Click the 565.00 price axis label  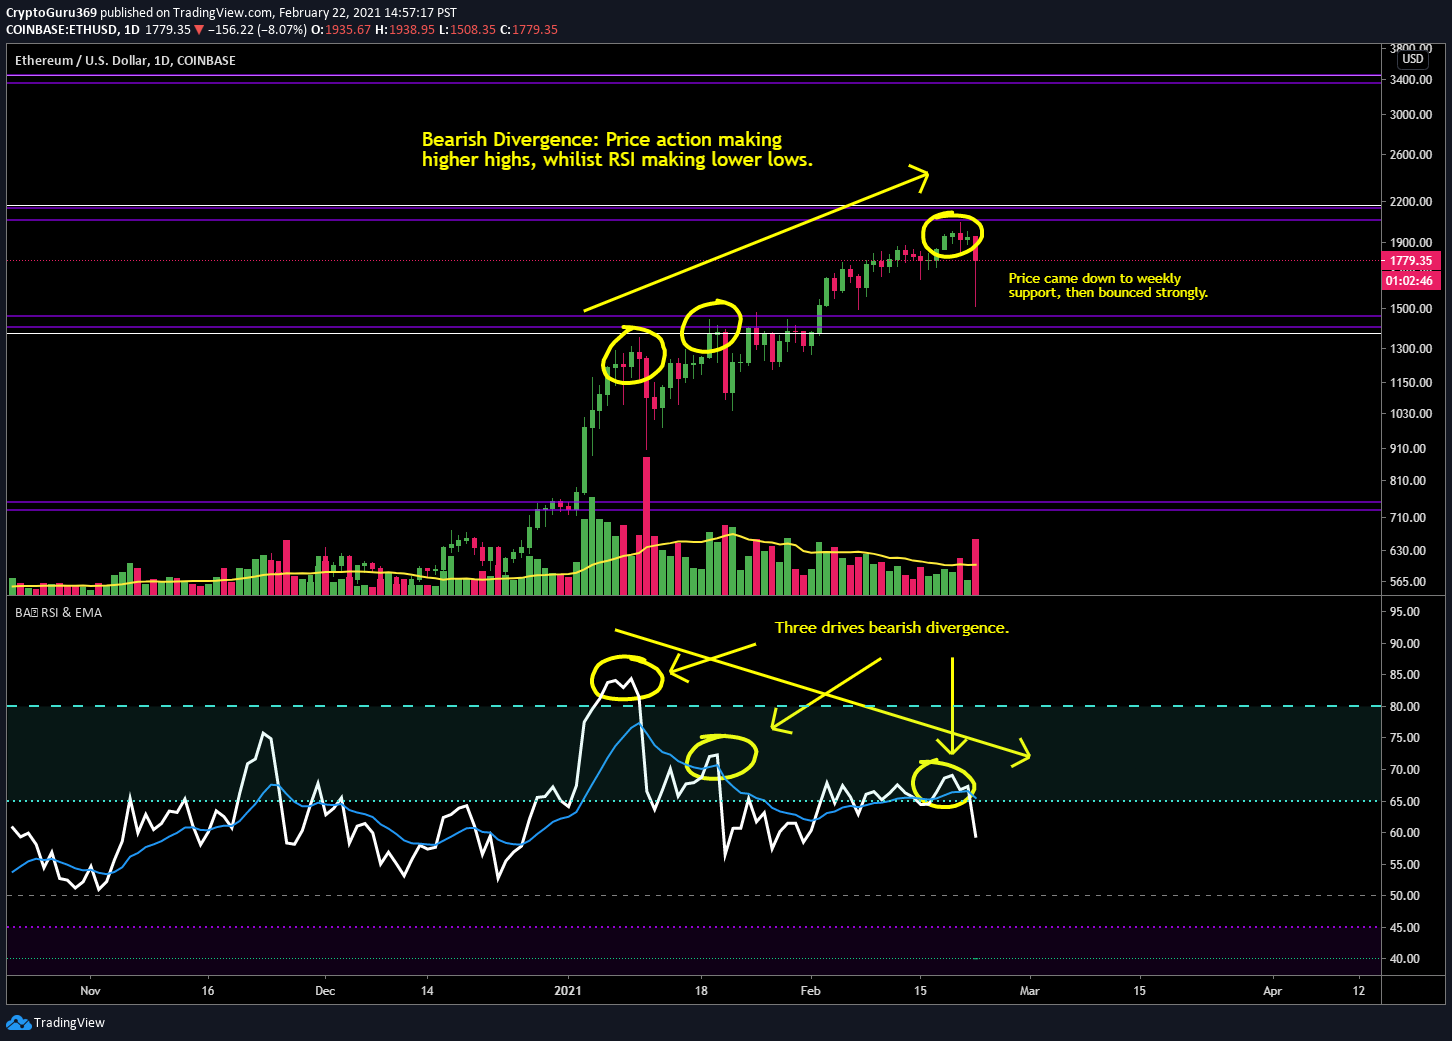[x=1408, y=582]
